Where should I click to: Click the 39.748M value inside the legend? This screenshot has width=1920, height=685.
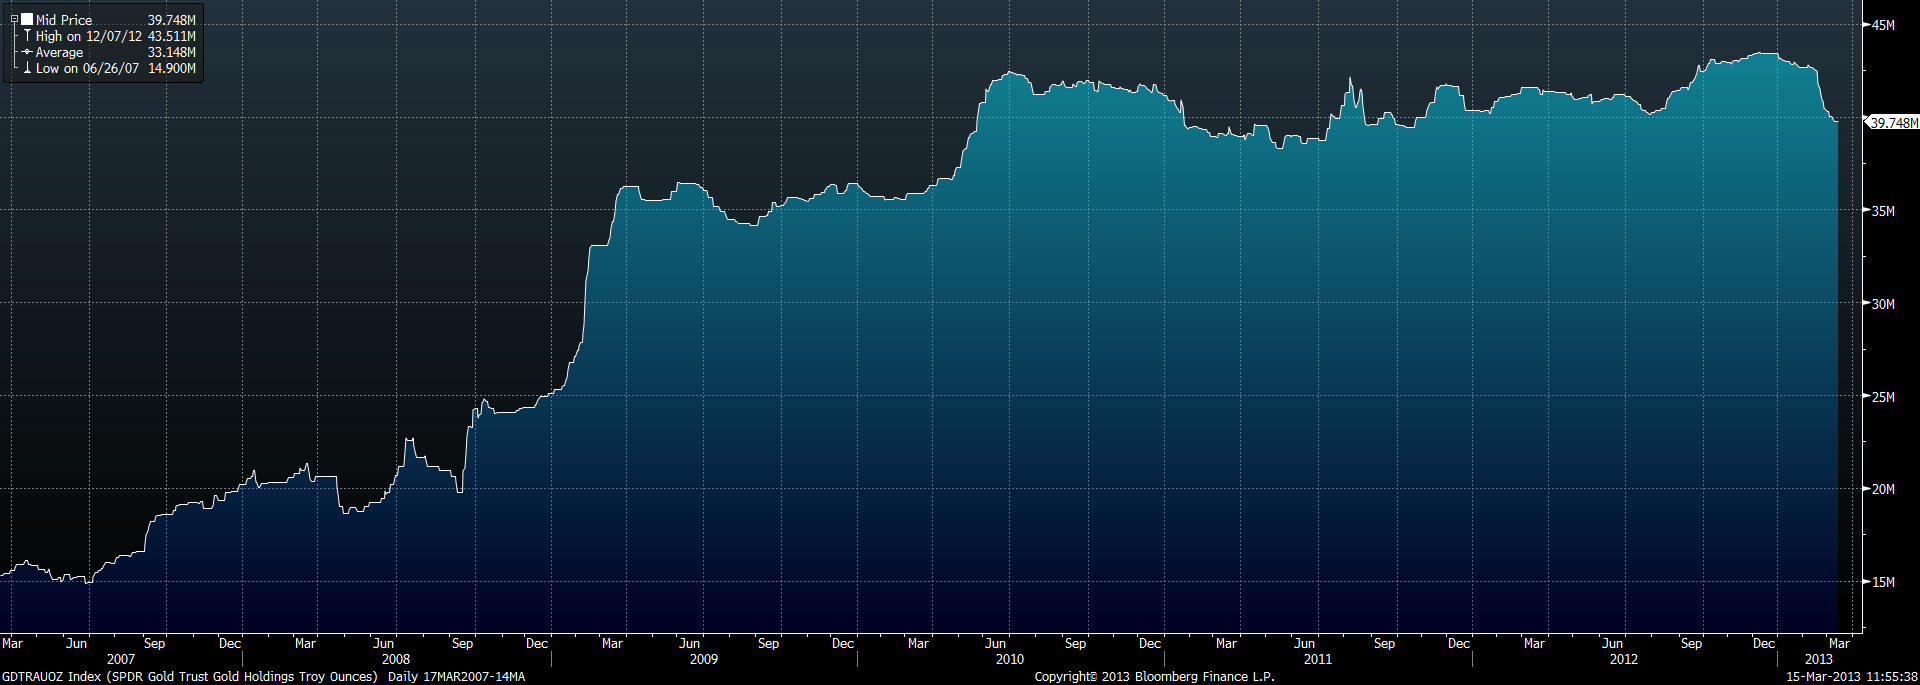(x=172, y=20)
